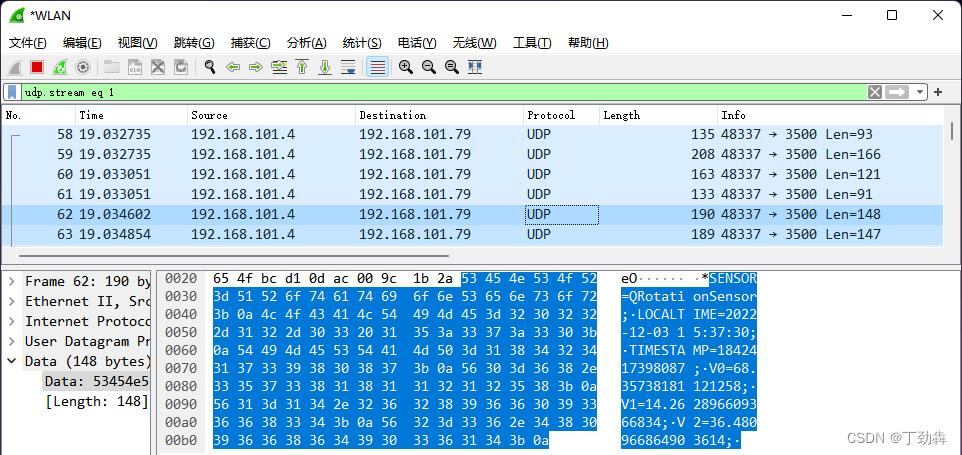The image size is (962, 455).
Task: Open the 无线(W) menu
Action: (x=474, y=43)
